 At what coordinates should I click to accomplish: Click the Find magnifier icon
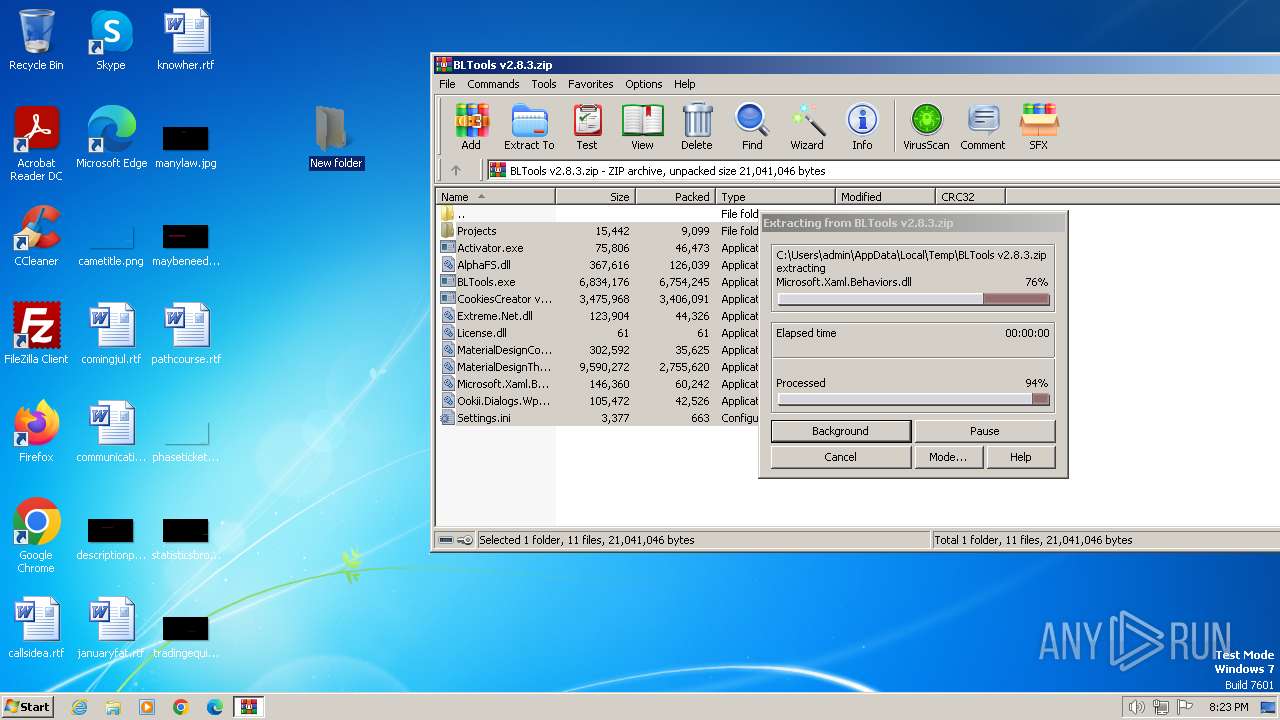[x=752, y=126]
